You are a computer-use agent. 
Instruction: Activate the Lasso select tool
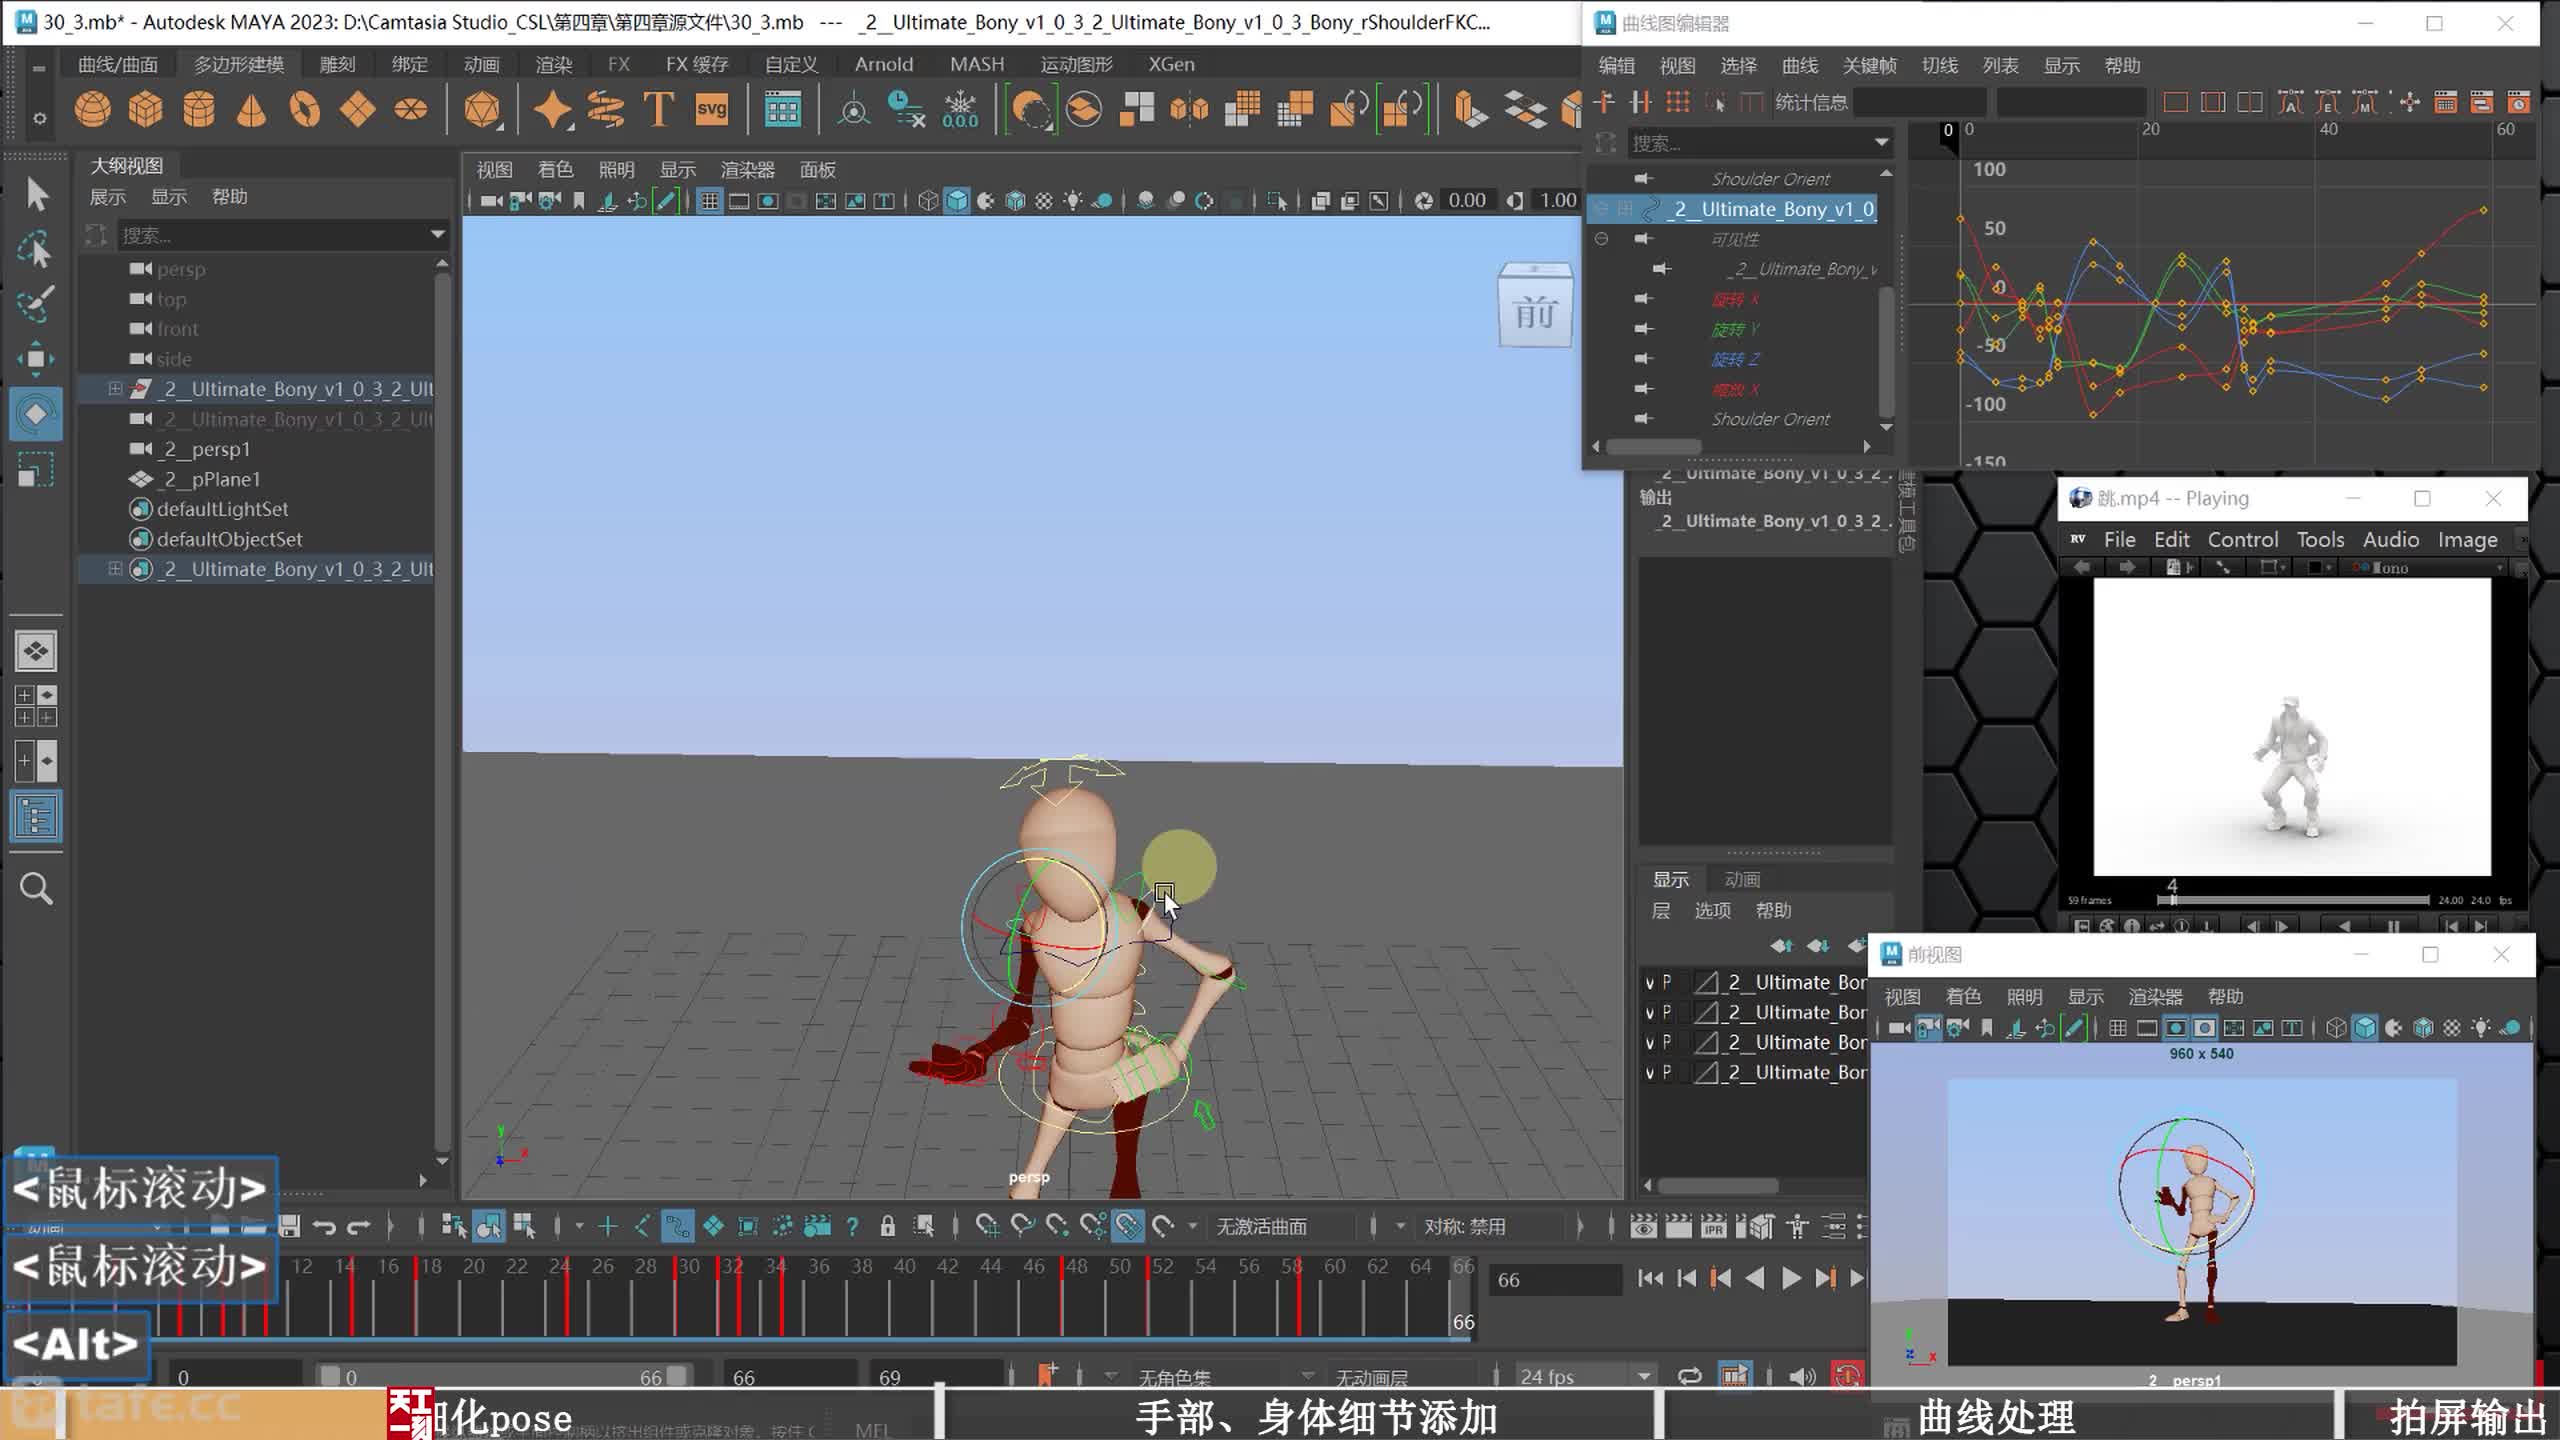pos(37,249)
